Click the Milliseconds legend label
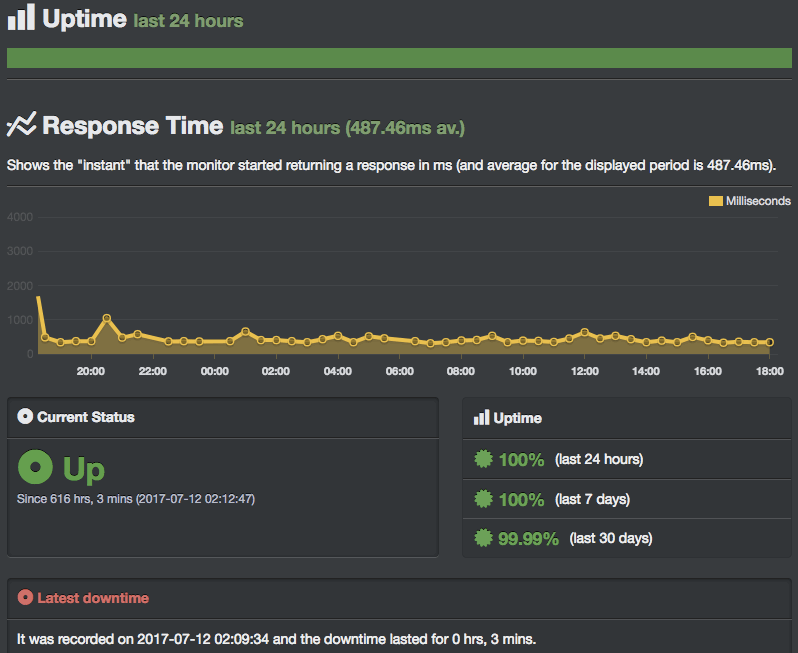798x653 pixels. coord(758,201)
